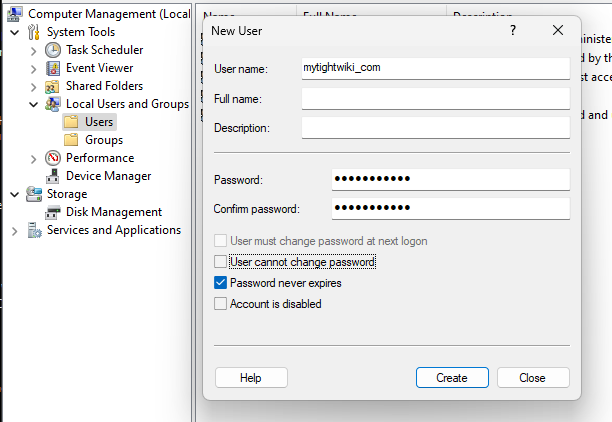Enable User cannot change password checkbox

point(221,262)
